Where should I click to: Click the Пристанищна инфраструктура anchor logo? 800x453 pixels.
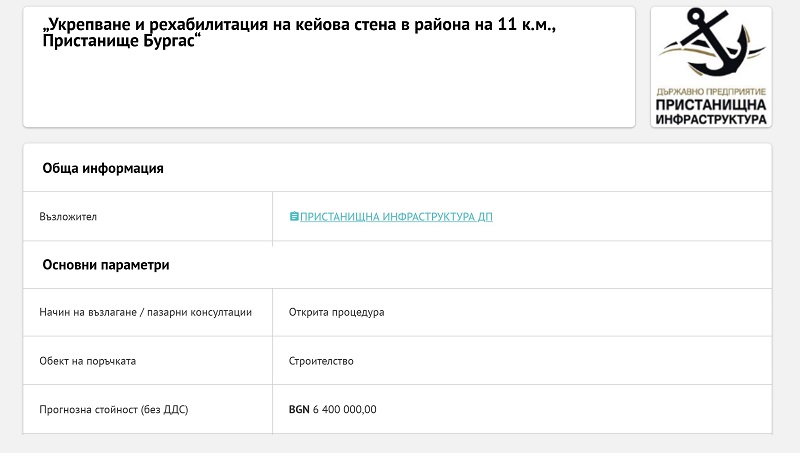tap(711, 67)
